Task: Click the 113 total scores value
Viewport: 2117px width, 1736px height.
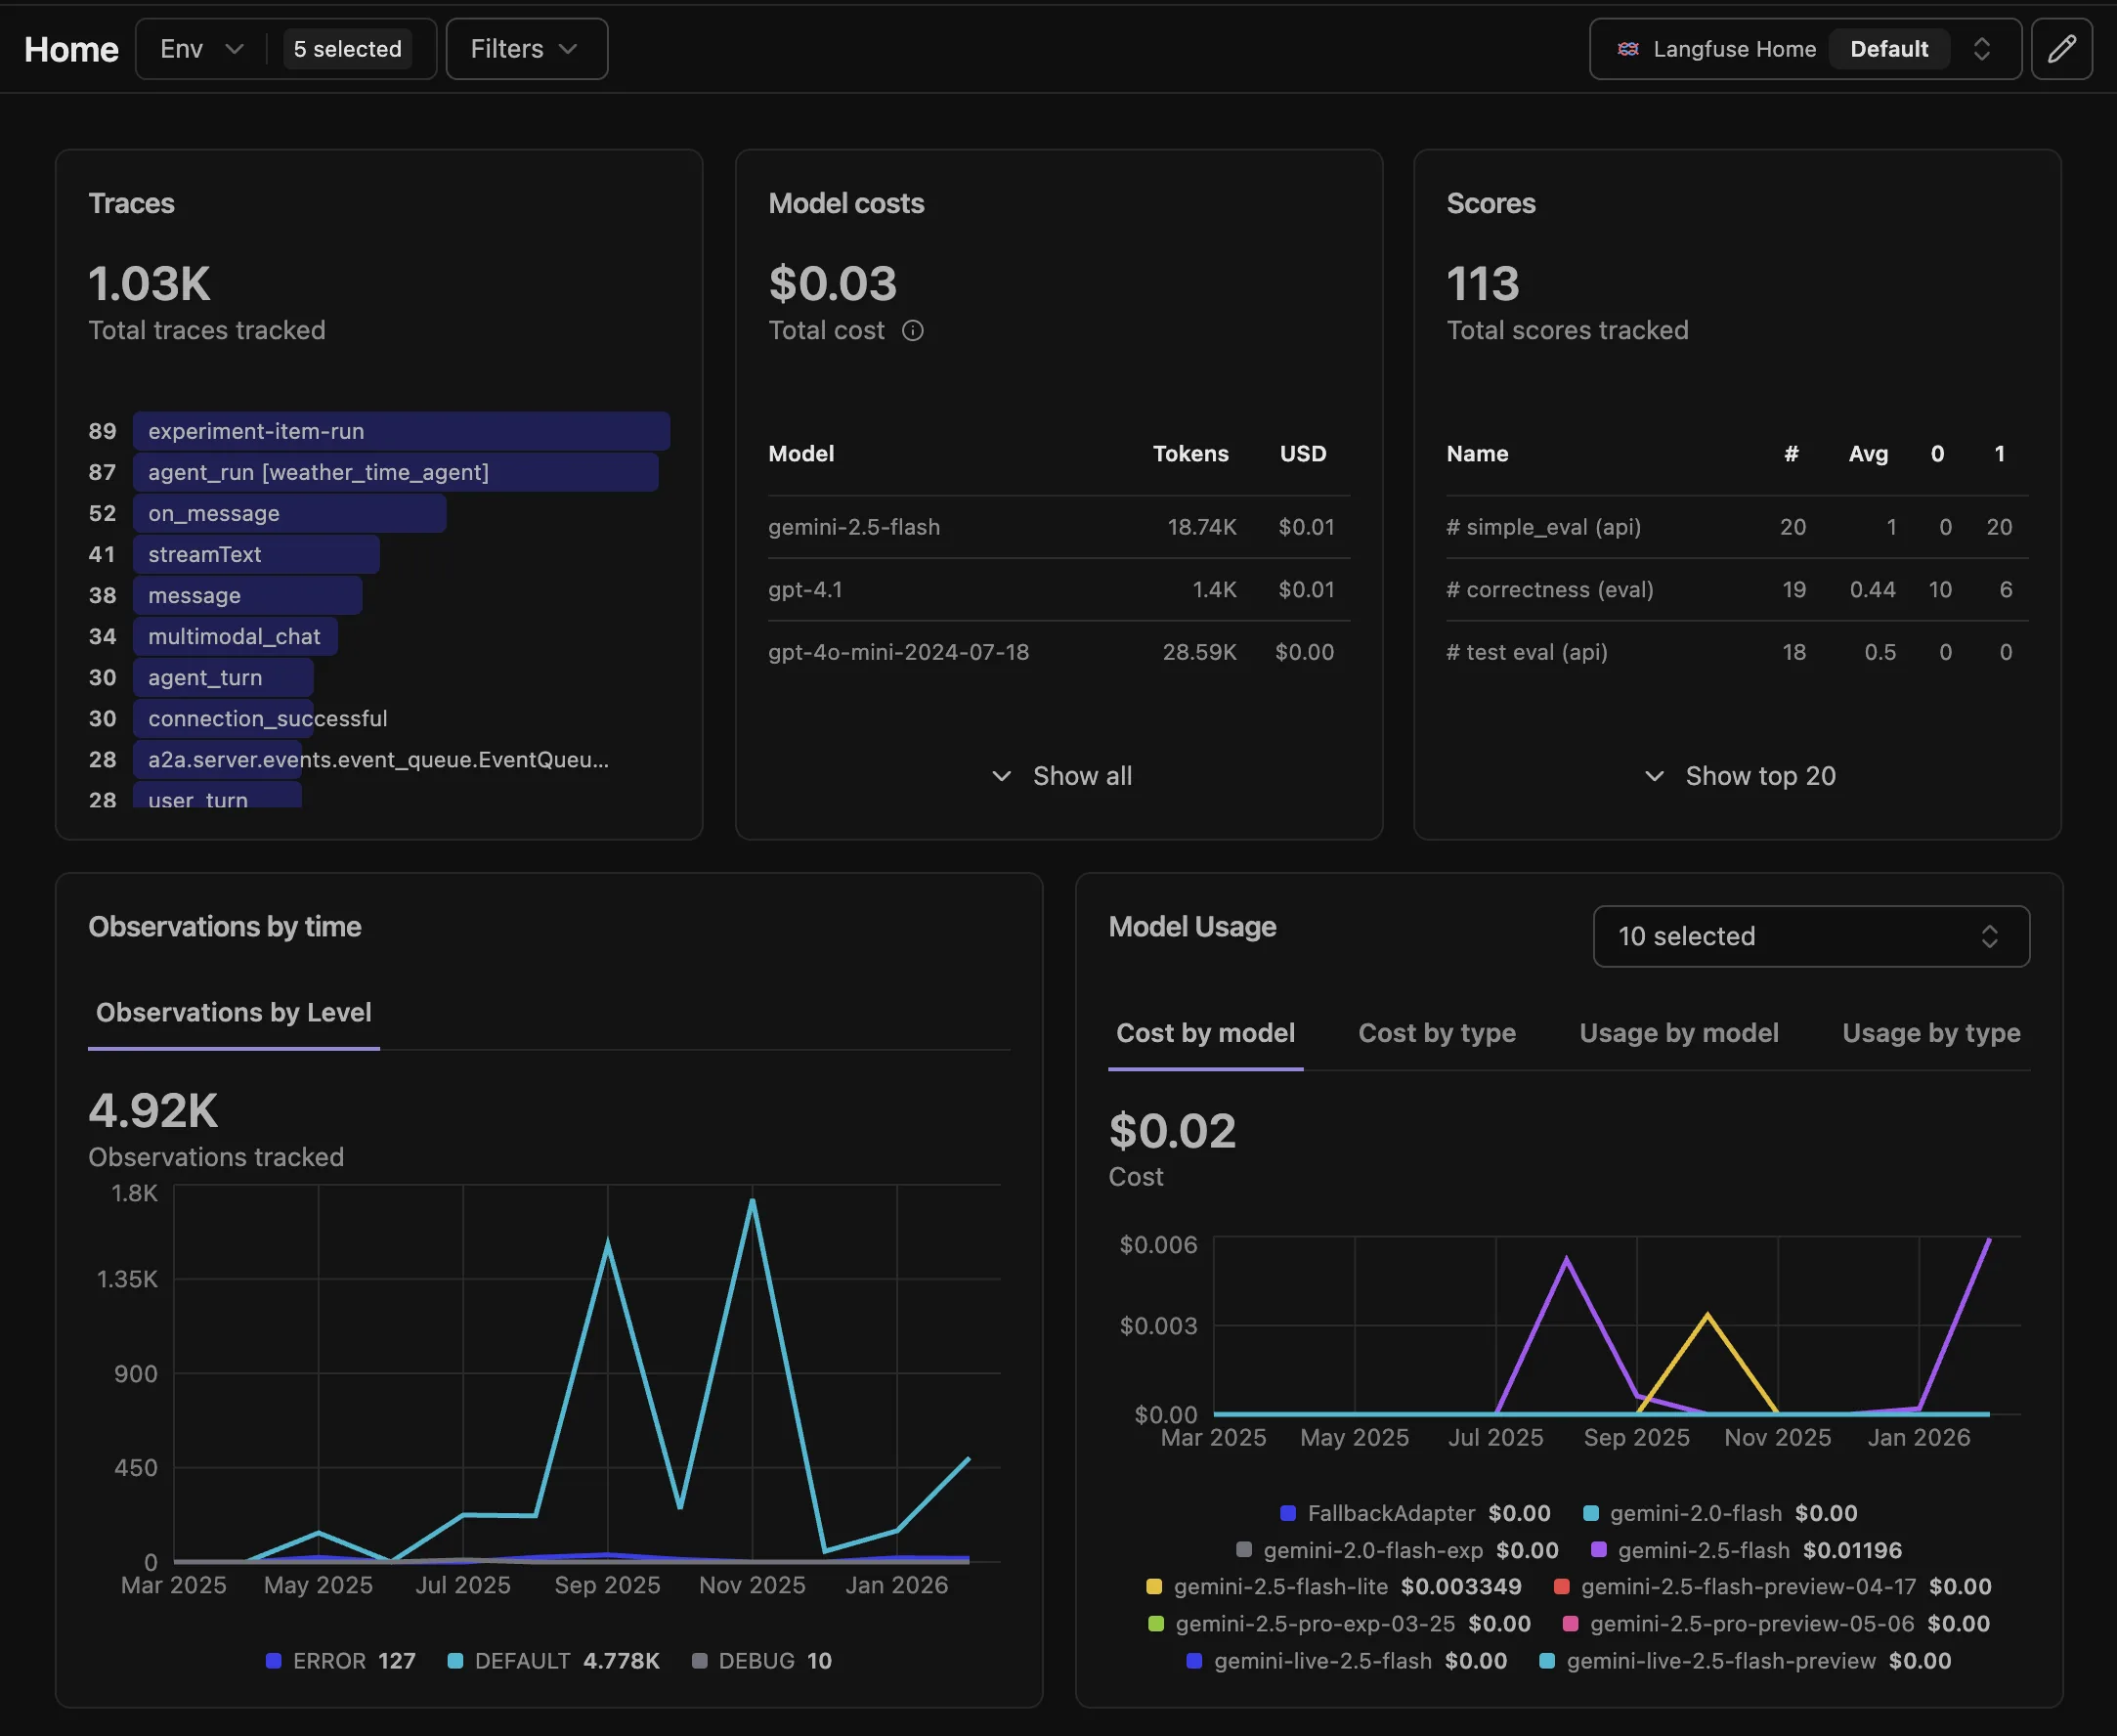Action: 1482,284
